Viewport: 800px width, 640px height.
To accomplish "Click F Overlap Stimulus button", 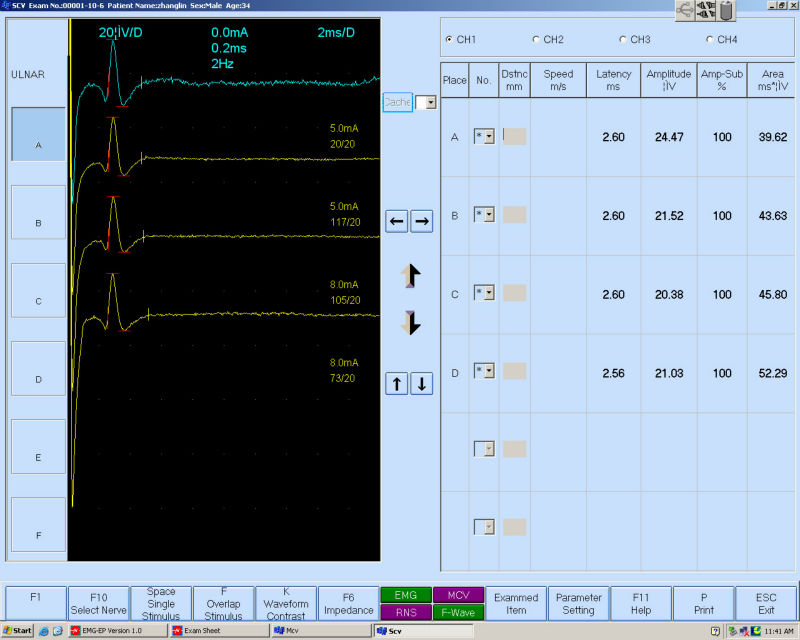I will (x=223, y=603).
